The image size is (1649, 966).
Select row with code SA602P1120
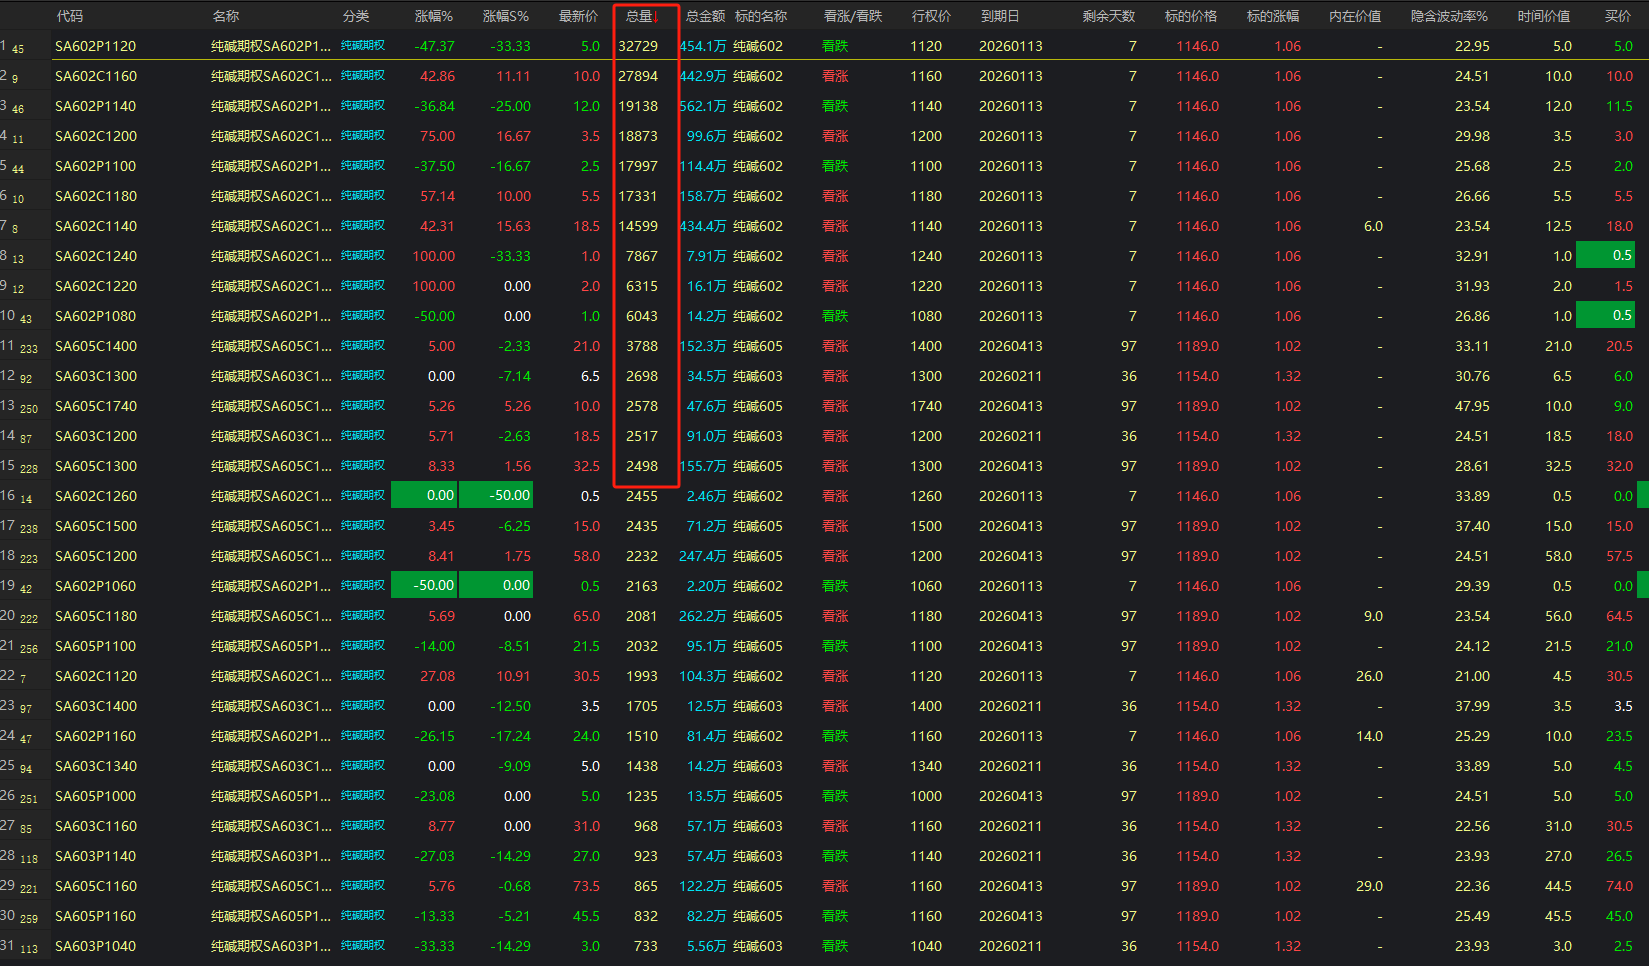(95, 46)
